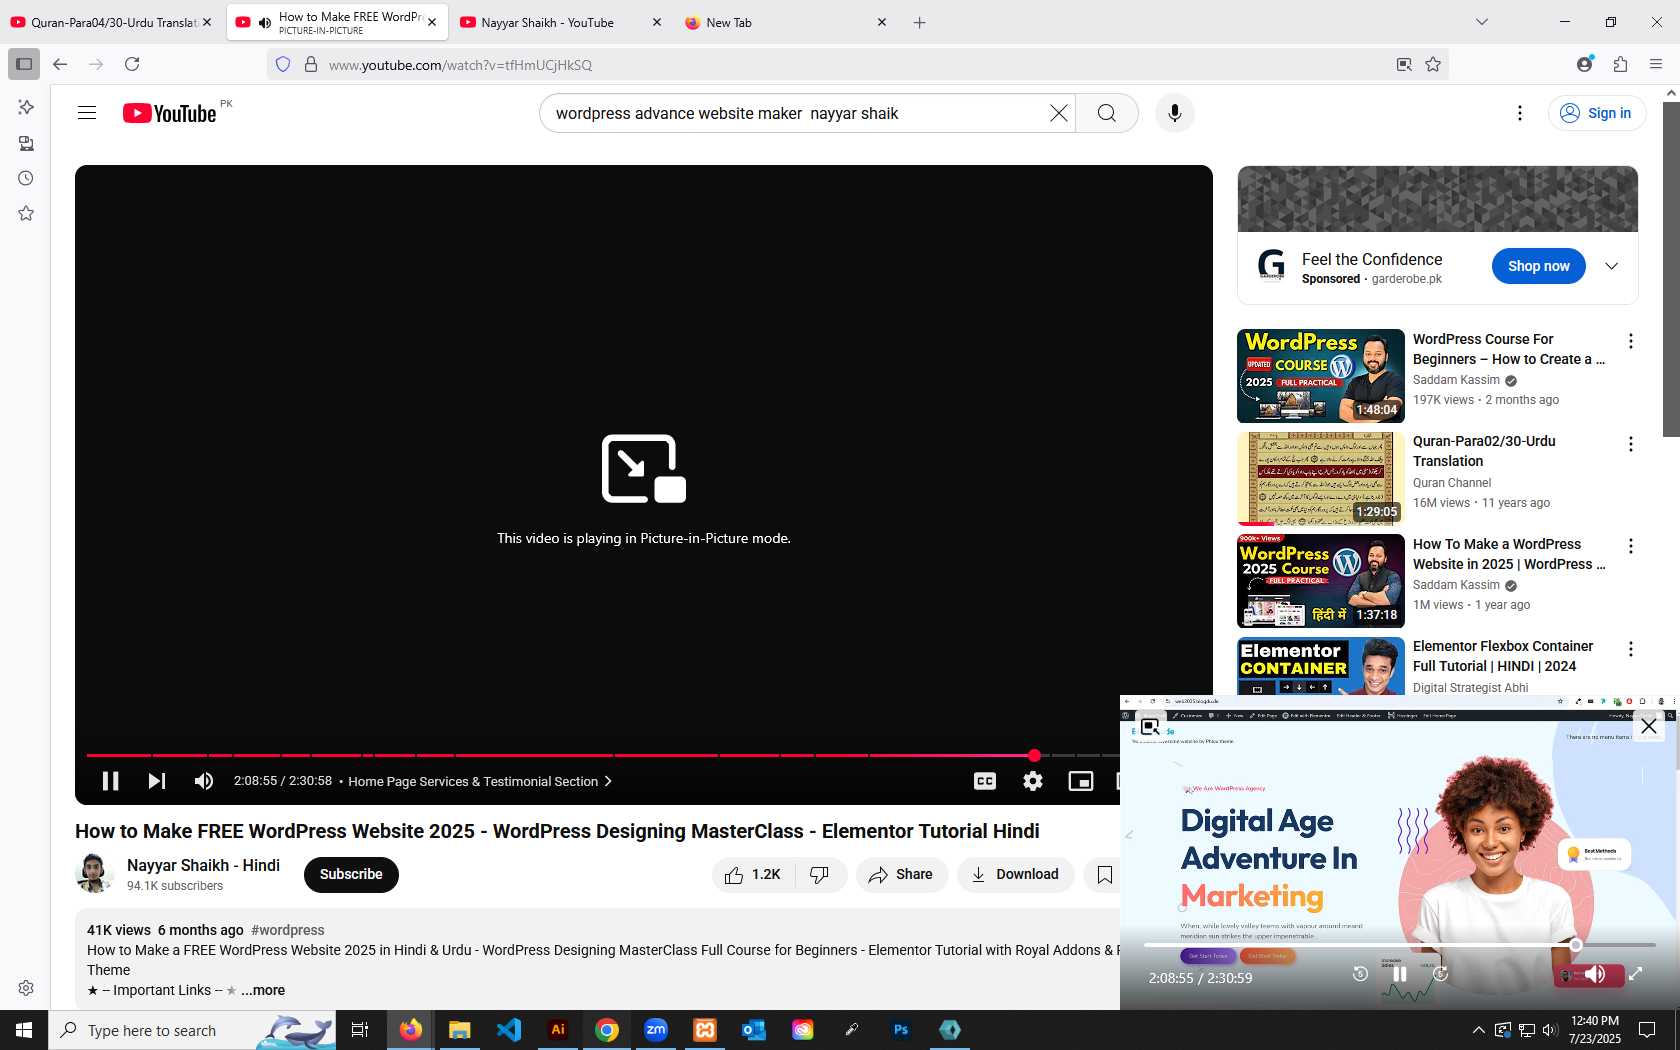Launch Photoshop from the taskbar

point(901,1030)
